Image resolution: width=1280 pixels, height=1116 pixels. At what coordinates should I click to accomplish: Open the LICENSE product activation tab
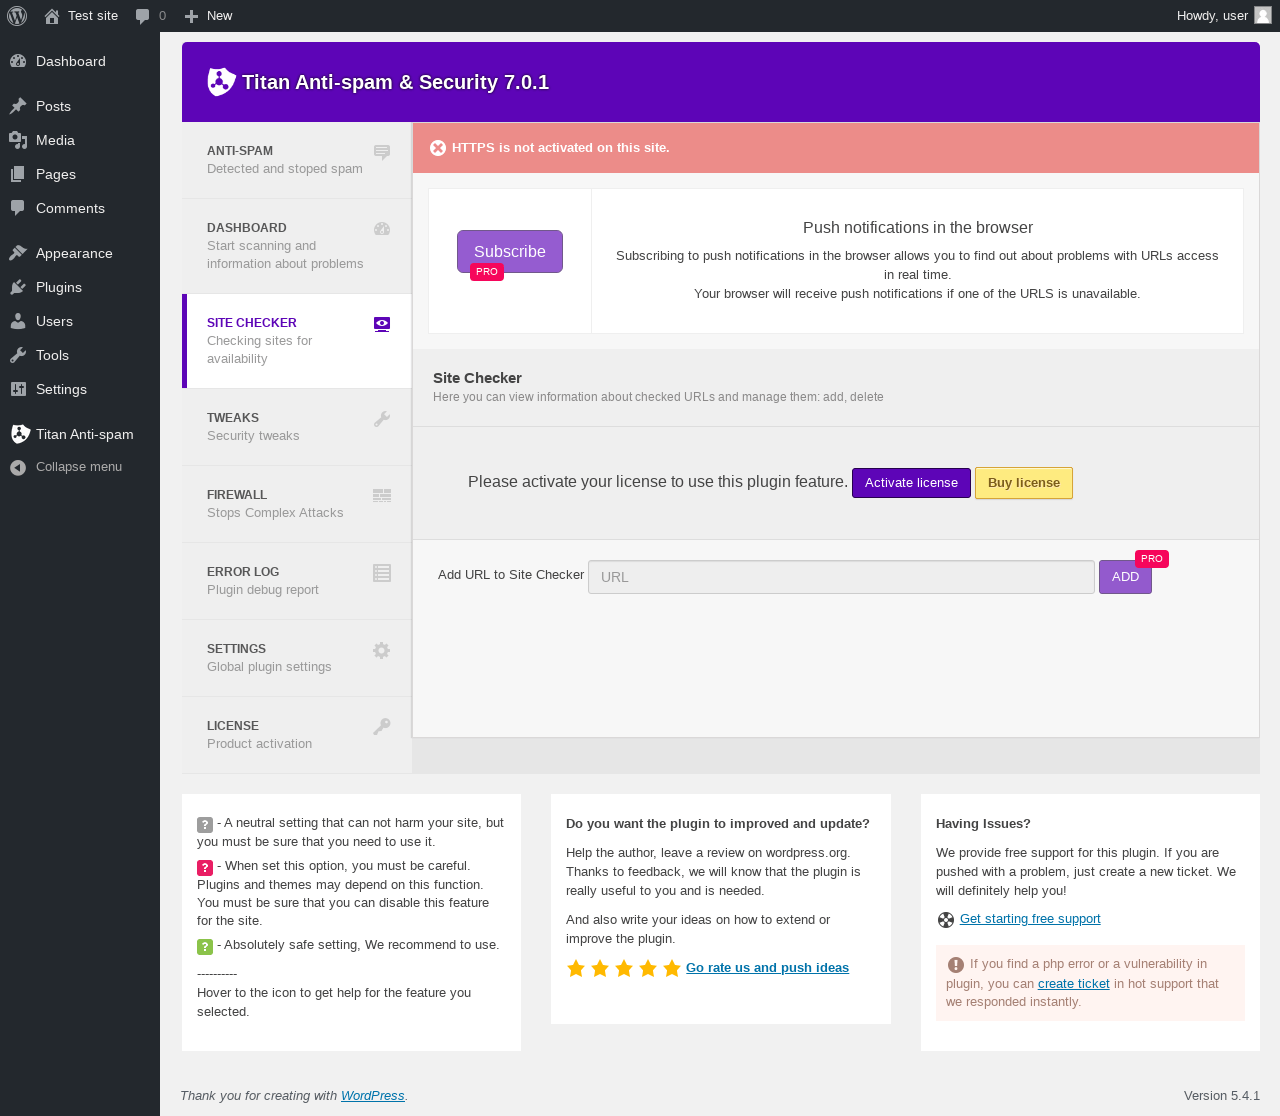tap(297, 735)
